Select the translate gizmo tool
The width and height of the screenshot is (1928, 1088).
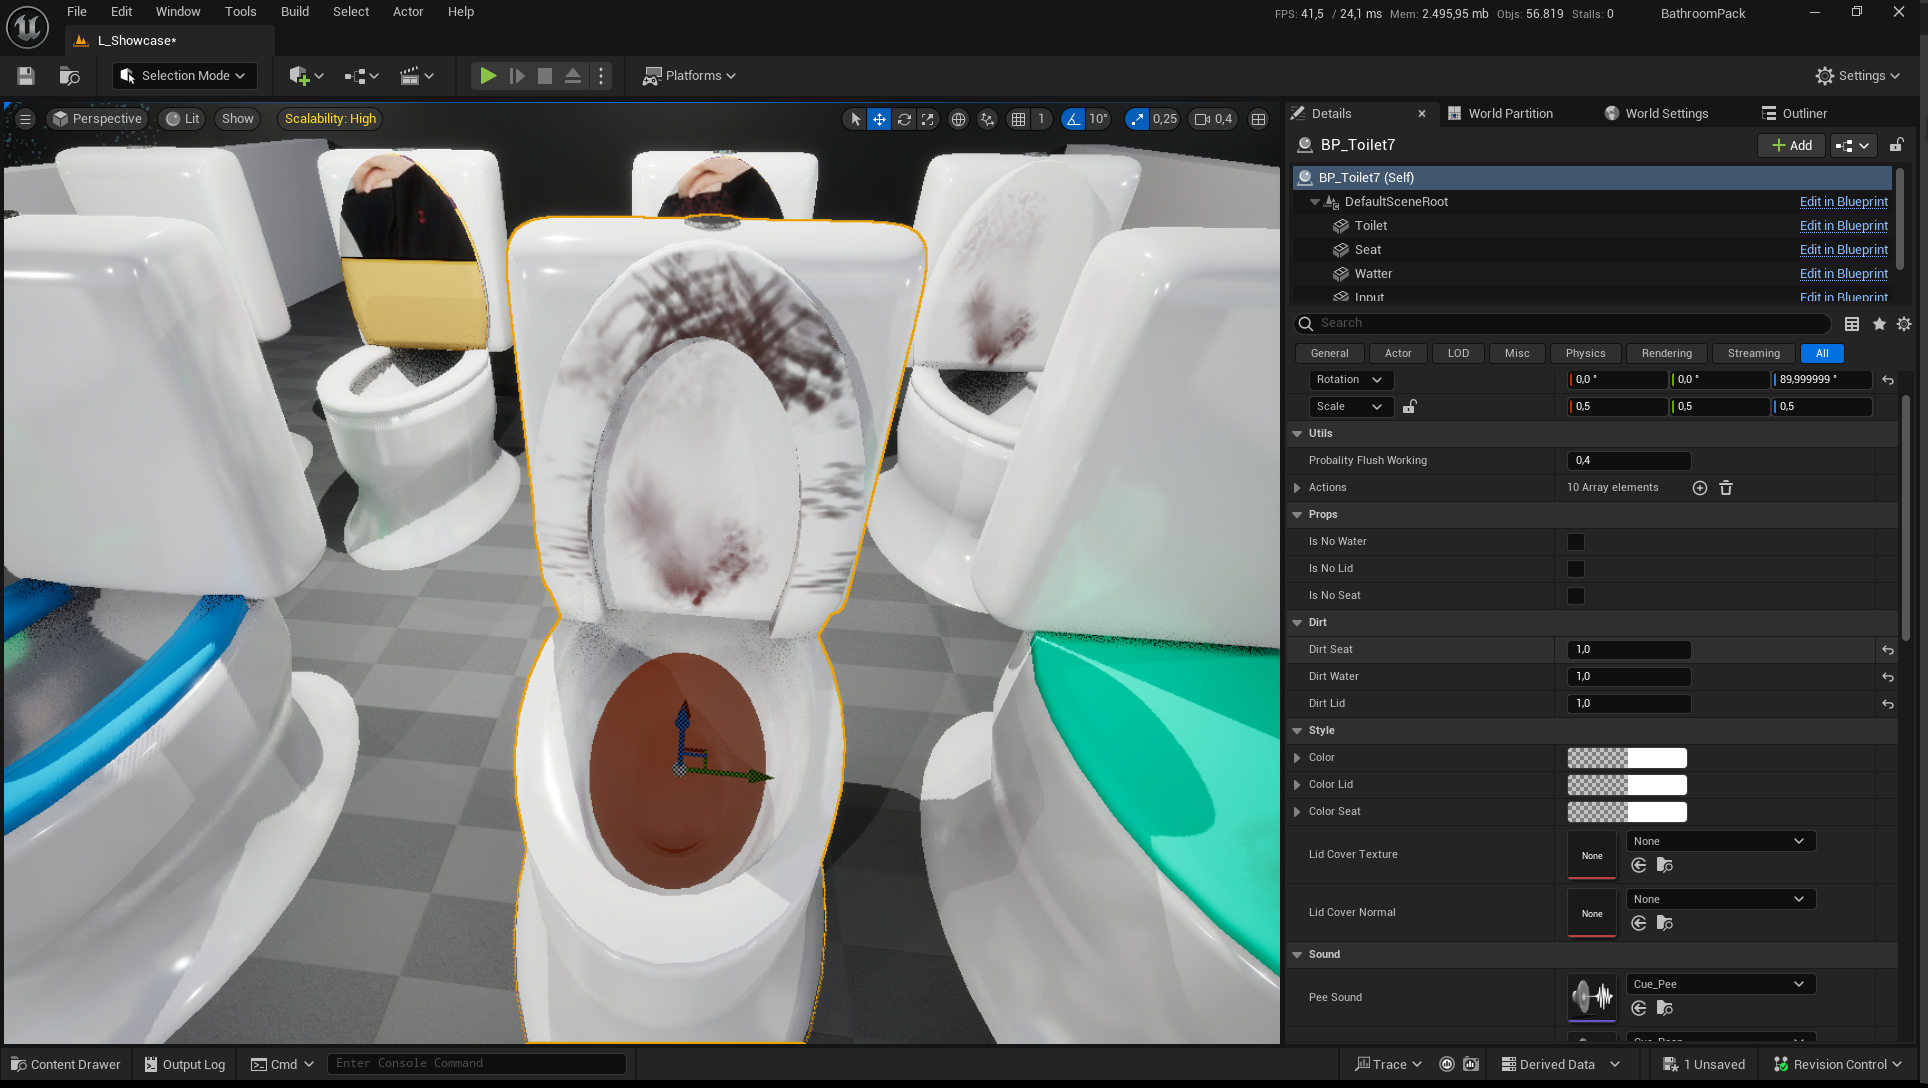(879, 119)
